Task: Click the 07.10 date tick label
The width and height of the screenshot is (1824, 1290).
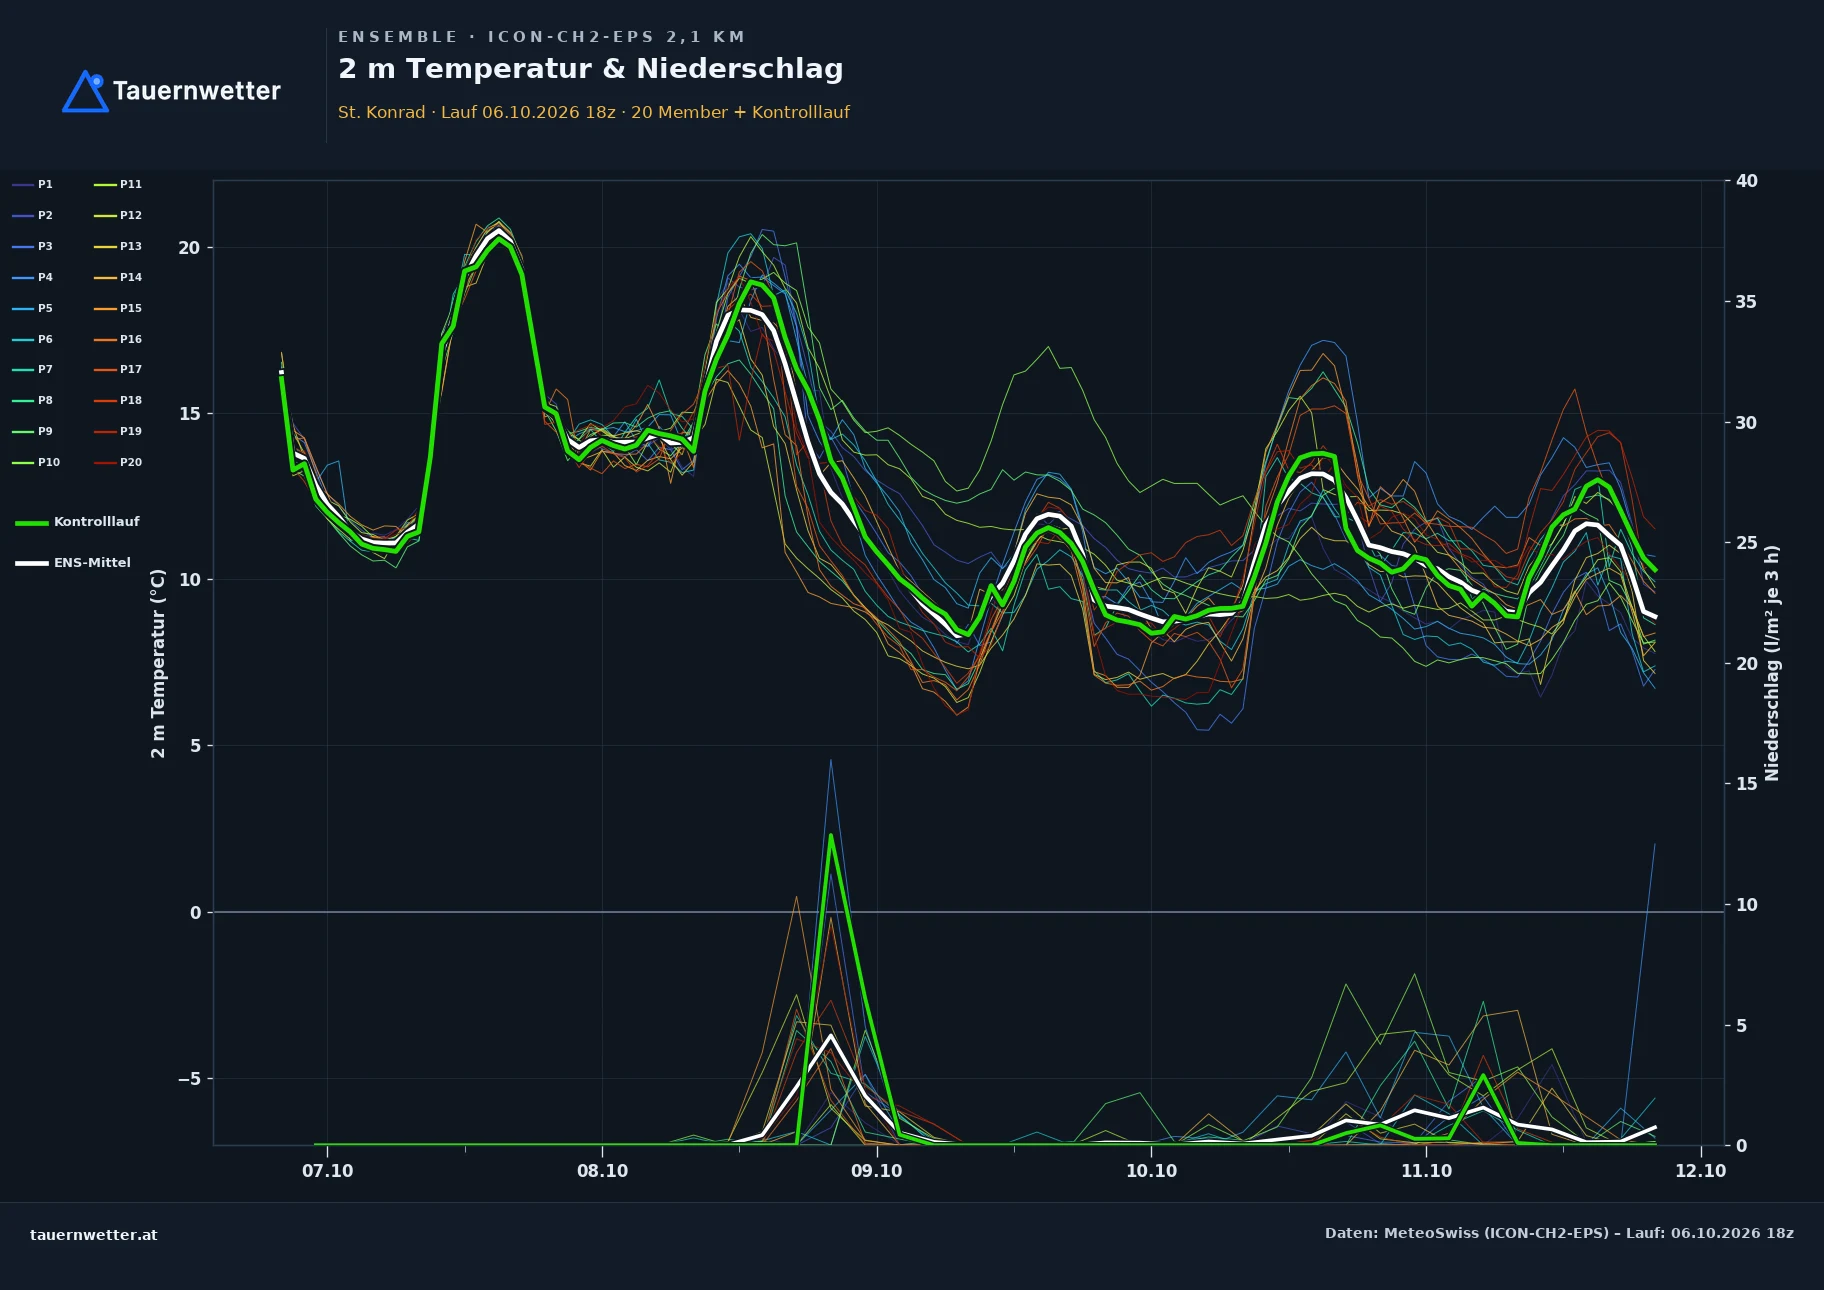Action: (x=328, y=1171)
